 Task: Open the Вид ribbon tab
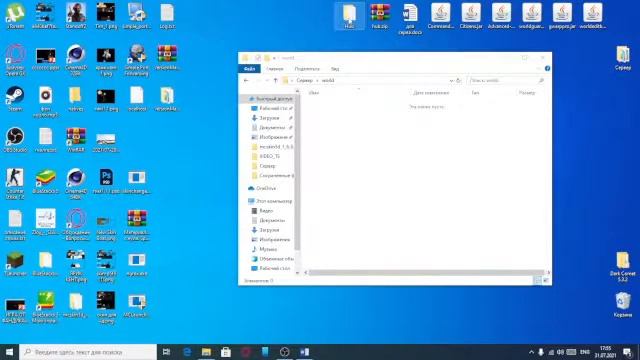coord(335,69)
